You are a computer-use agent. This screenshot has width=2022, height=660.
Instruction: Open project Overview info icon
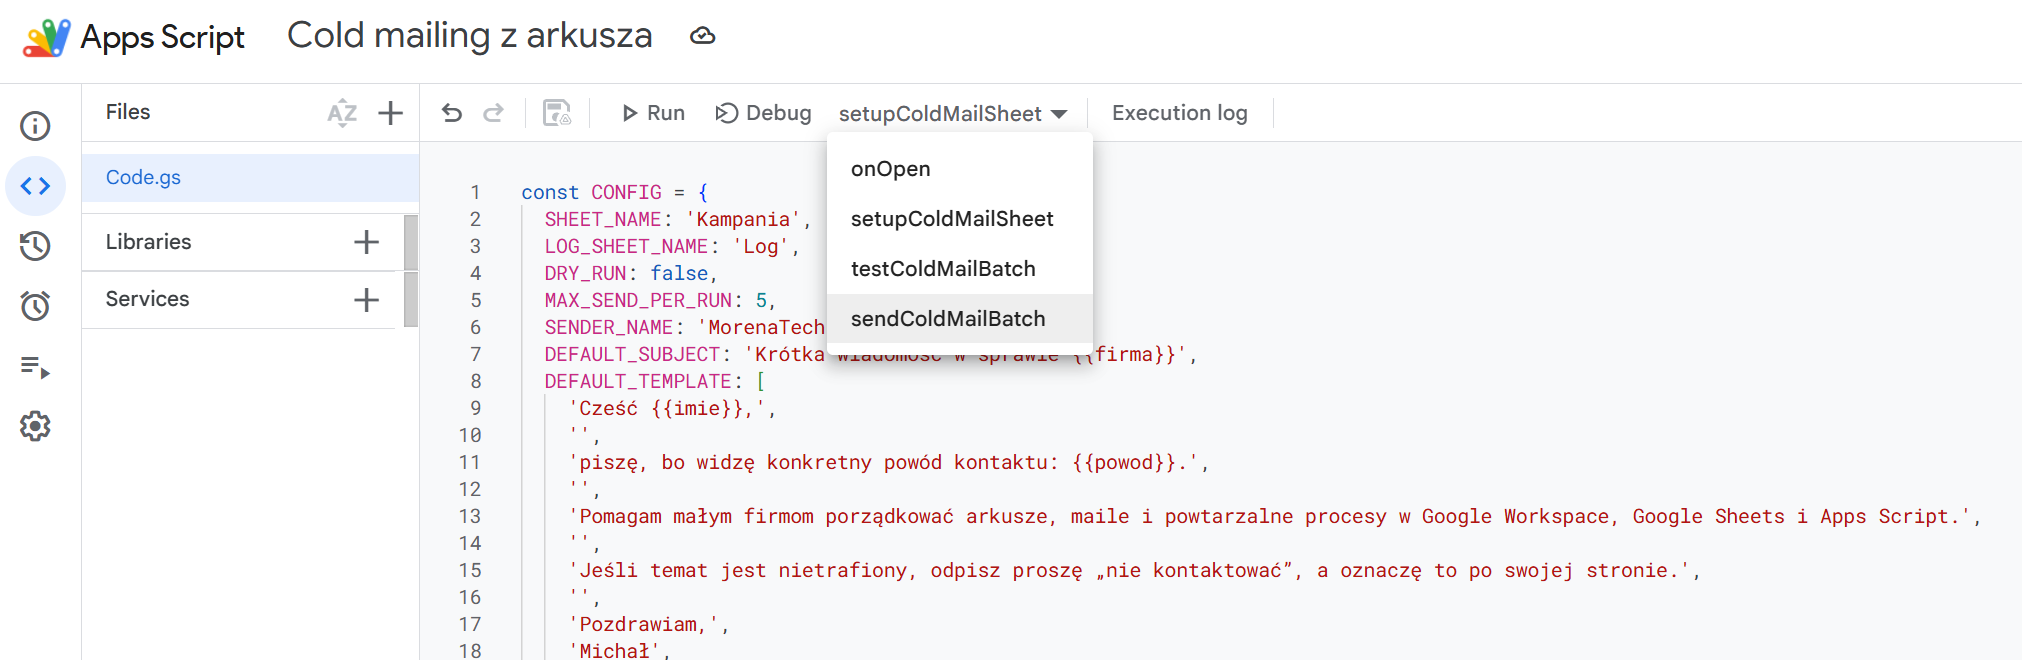click(x=35, y=126)
